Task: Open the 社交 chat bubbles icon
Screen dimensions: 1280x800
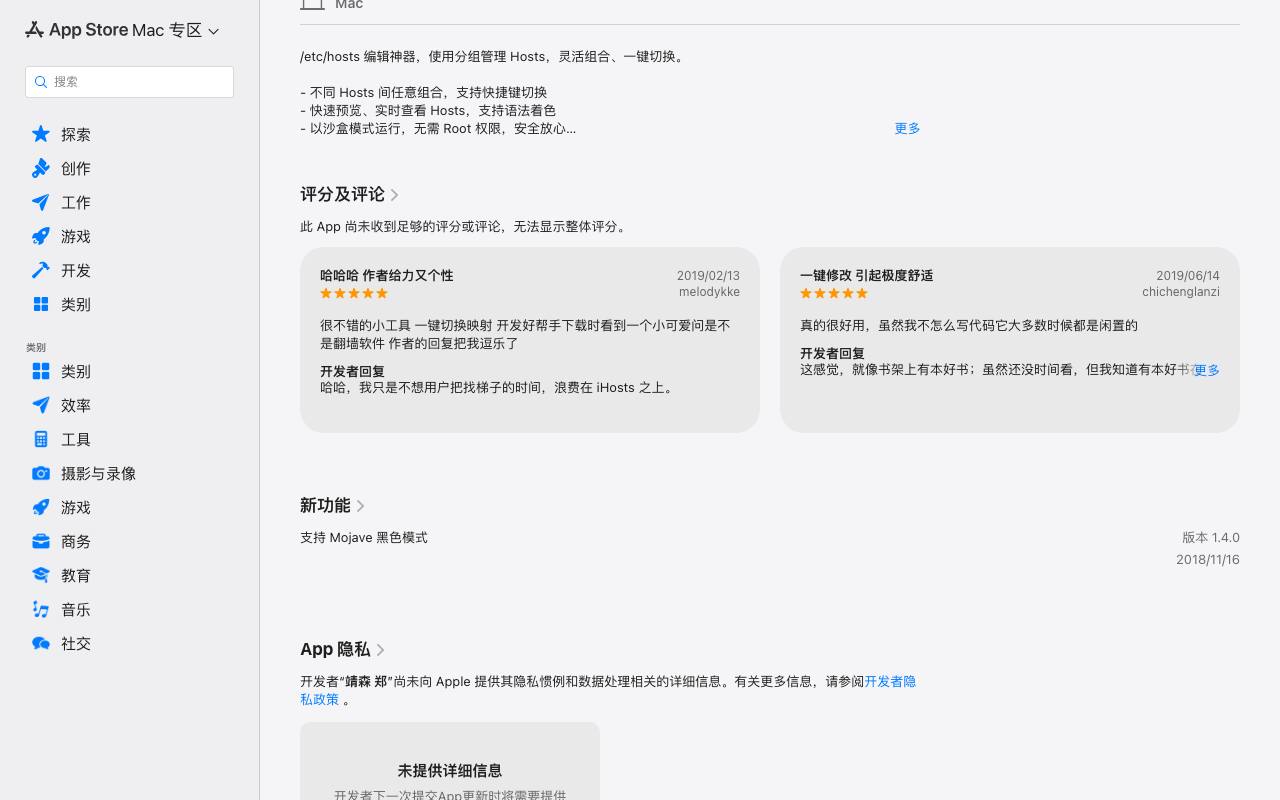Action: (x=41, y=643)
